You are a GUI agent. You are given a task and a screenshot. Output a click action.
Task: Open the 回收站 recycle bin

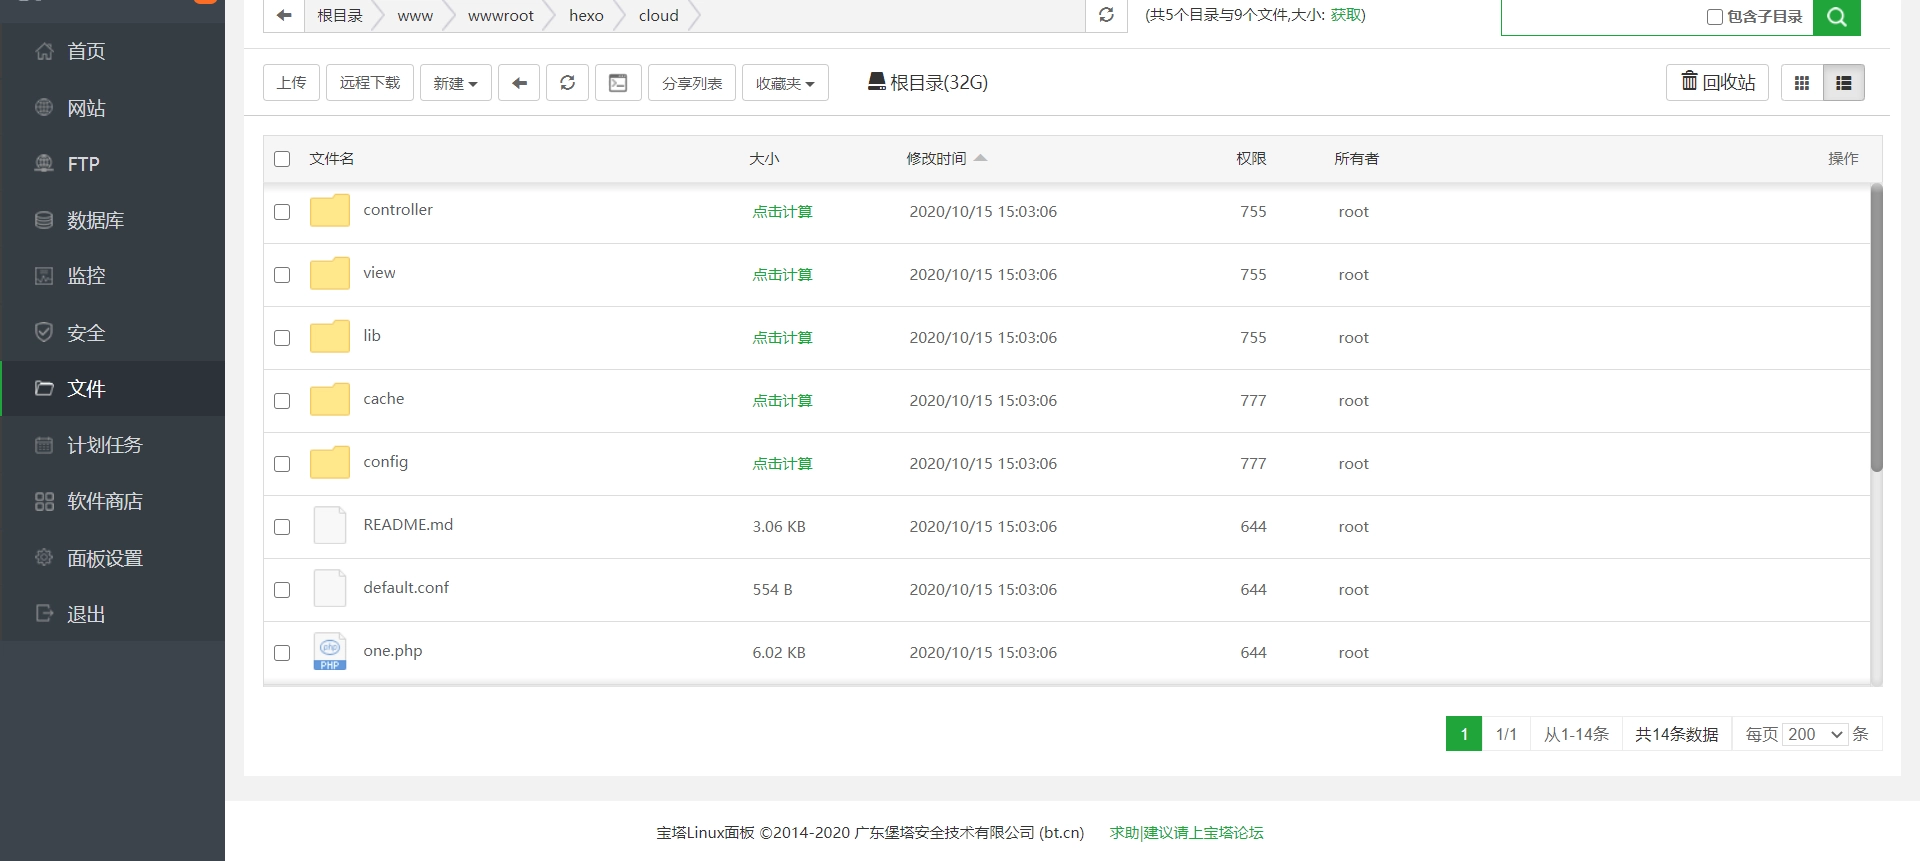[1717, 83]
